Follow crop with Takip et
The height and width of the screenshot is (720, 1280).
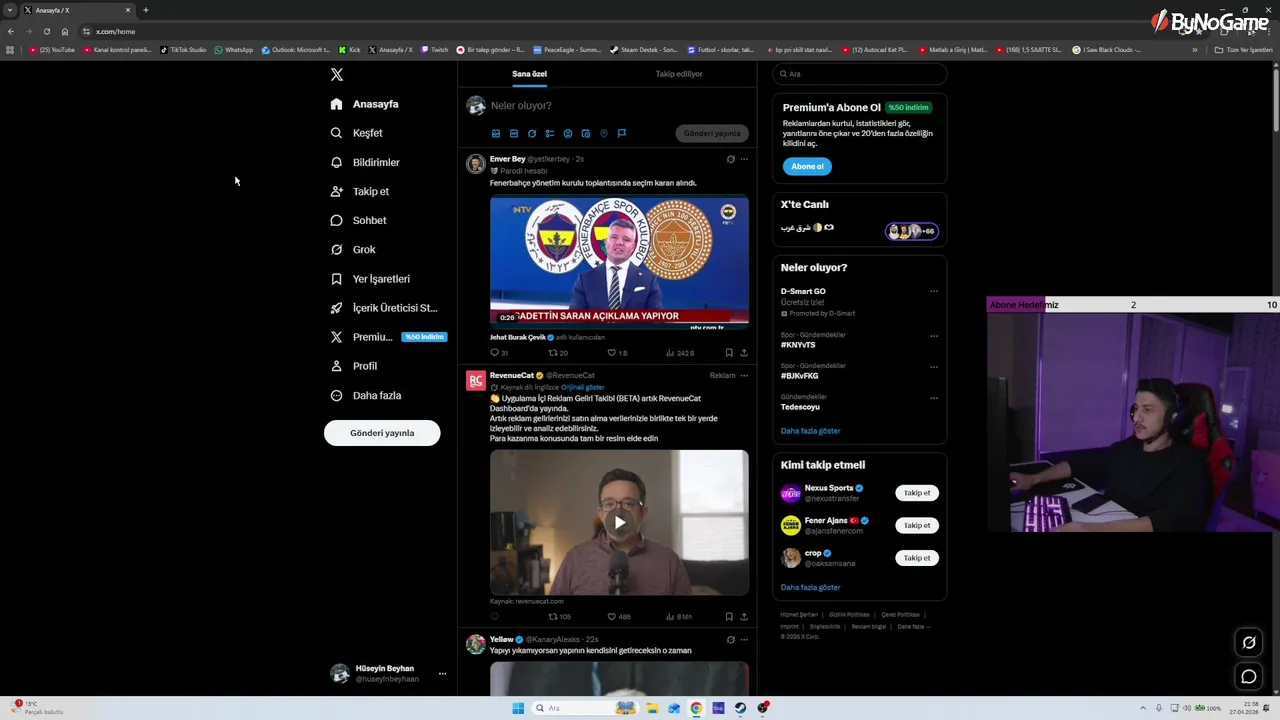(x=917, y=558)
